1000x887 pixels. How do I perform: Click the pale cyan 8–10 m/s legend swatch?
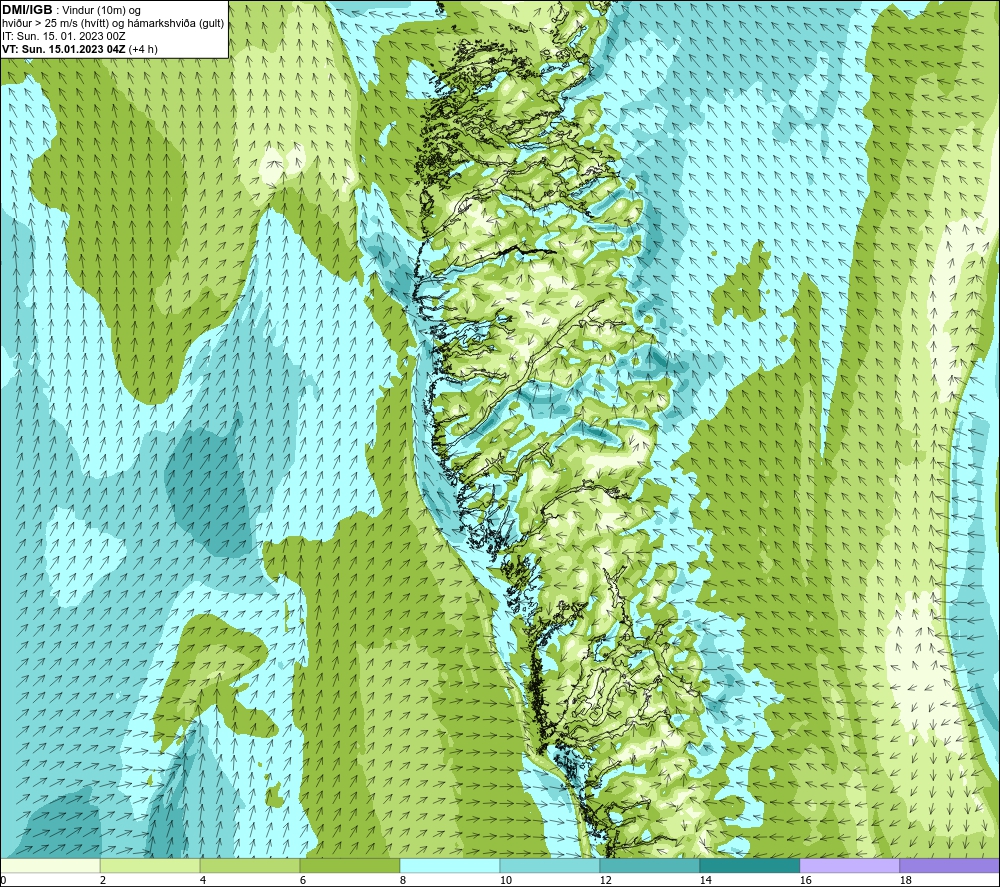450,865
